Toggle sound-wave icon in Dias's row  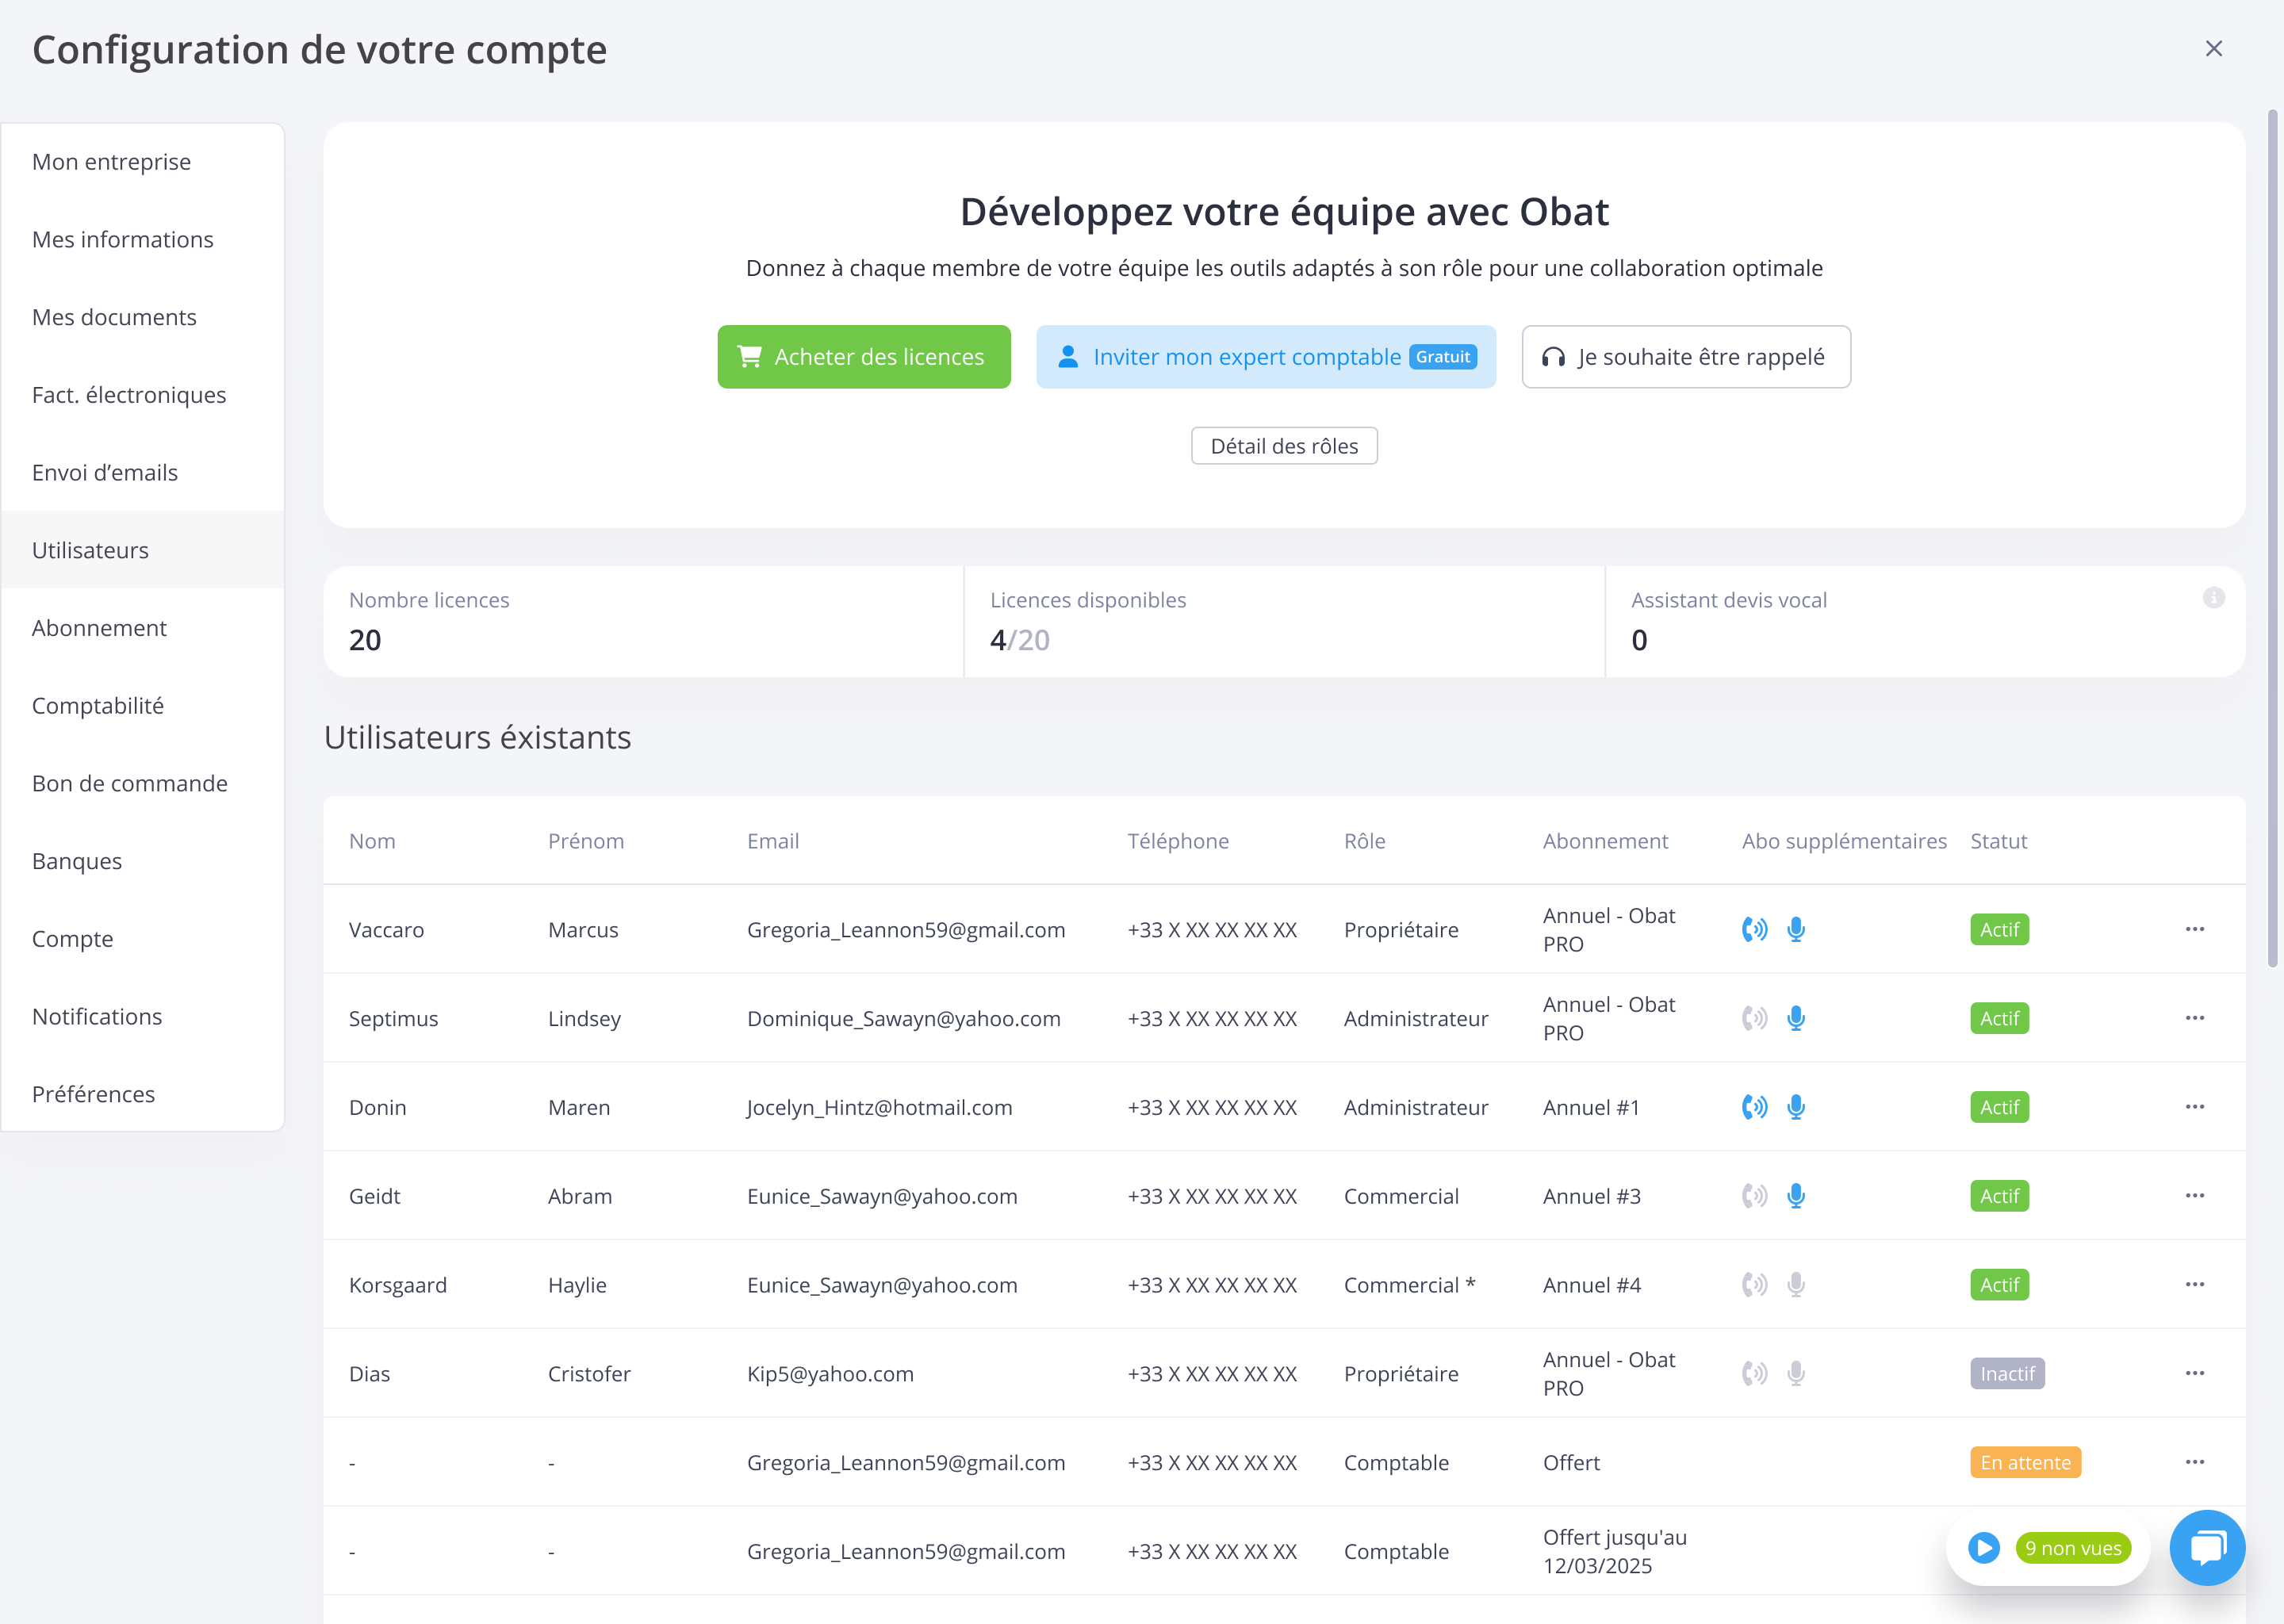click(x=1754, y=1374)
